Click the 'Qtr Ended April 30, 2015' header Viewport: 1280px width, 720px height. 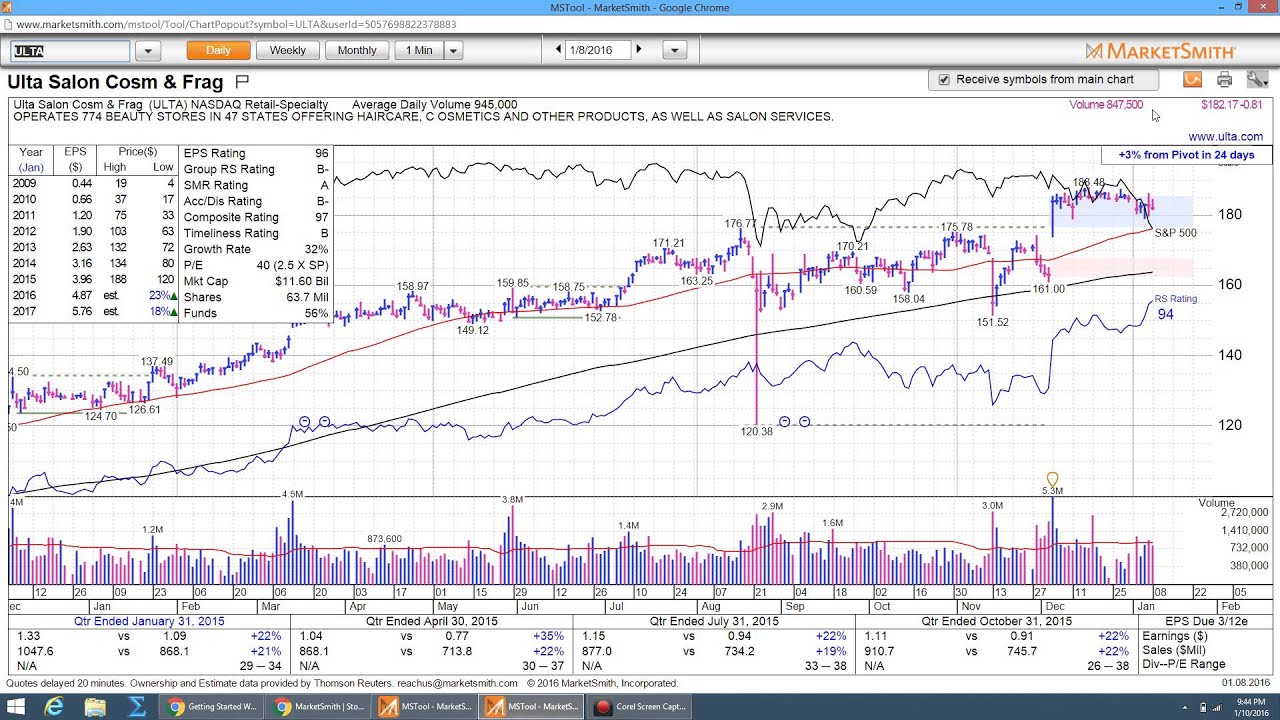(432, 621)
